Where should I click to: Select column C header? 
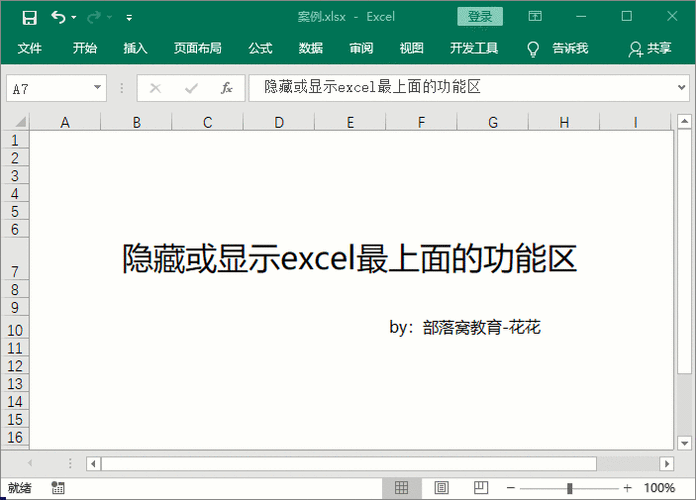[208, 122]
